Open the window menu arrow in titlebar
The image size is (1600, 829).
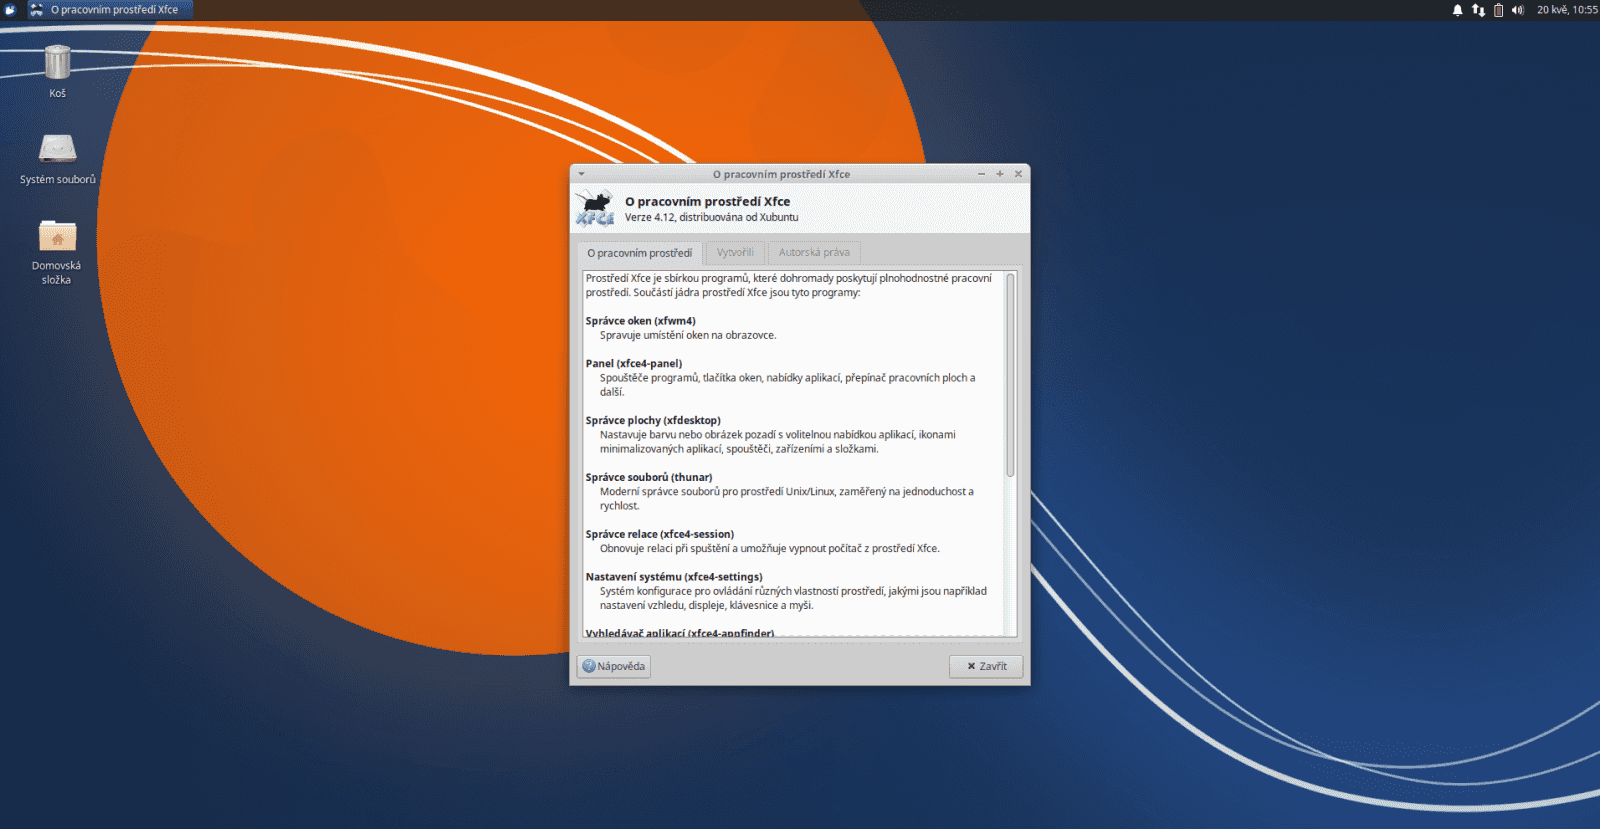tap(581, 174)
